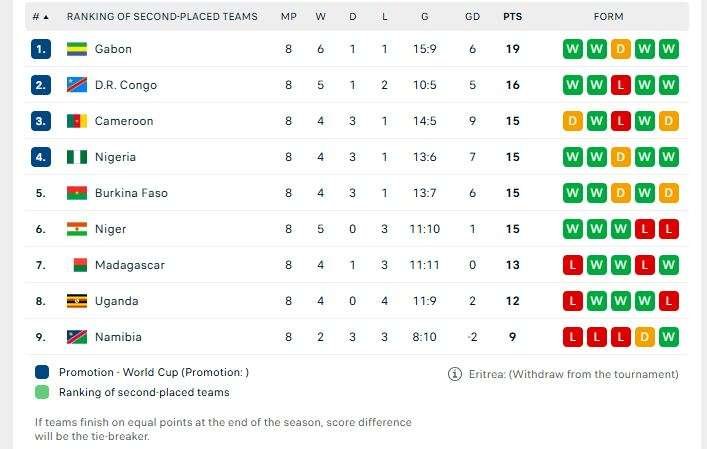This screenshot has width=707, height=449.
Task: Click the Burkina Faso flag icon
Action: (76, 193)
